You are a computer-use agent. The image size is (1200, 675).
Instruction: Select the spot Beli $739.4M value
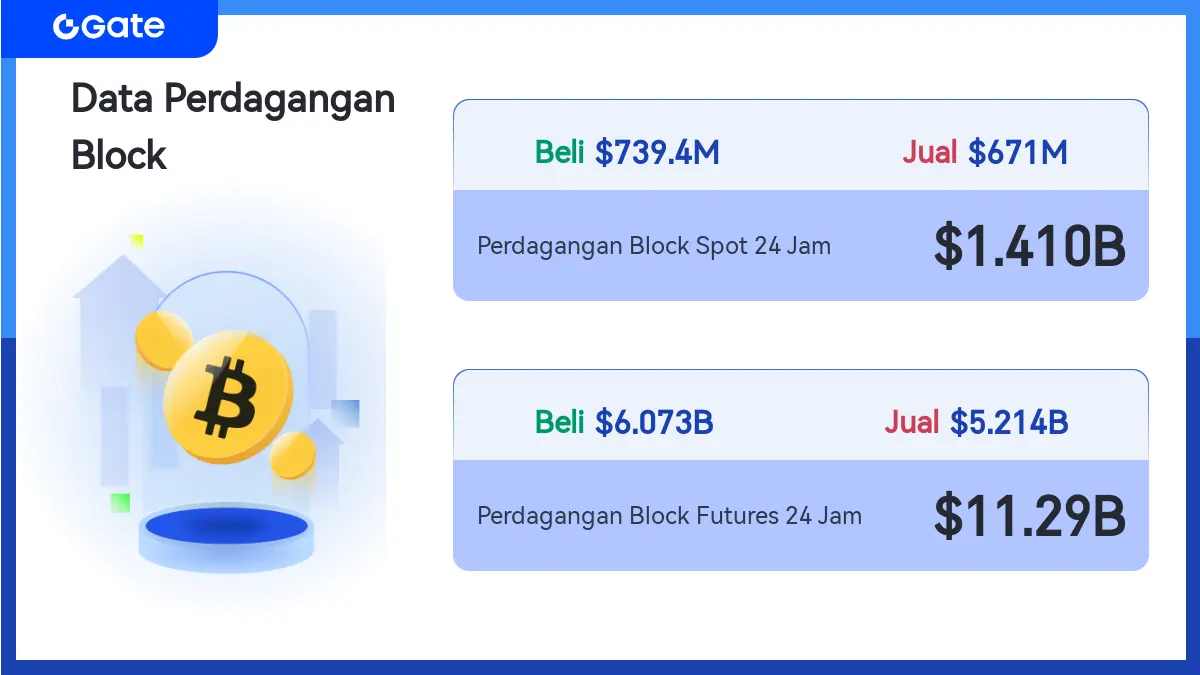point(627,152)
